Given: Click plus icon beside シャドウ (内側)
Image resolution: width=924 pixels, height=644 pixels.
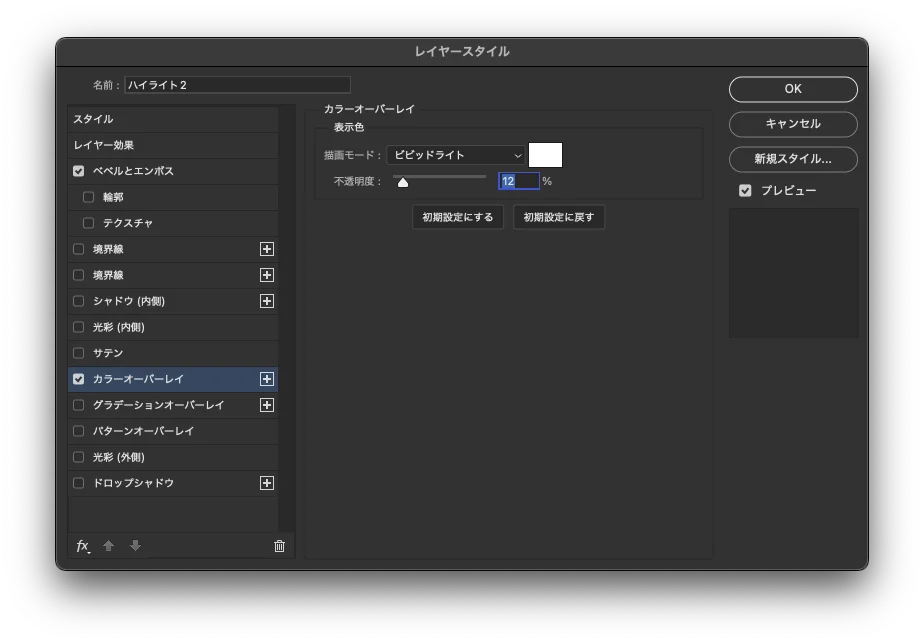Looking at the screenshot, I should click(x=267, y=301).
